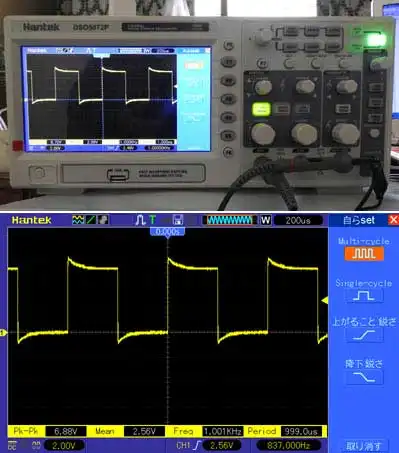Click the Multi-cycle label
Viewport: 399px width, 453px height.
364,241
